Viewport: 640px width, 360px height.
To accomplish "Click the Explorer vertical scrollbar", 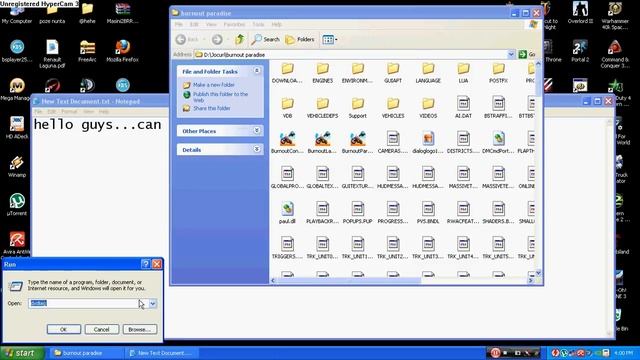I will coord(538,82).
